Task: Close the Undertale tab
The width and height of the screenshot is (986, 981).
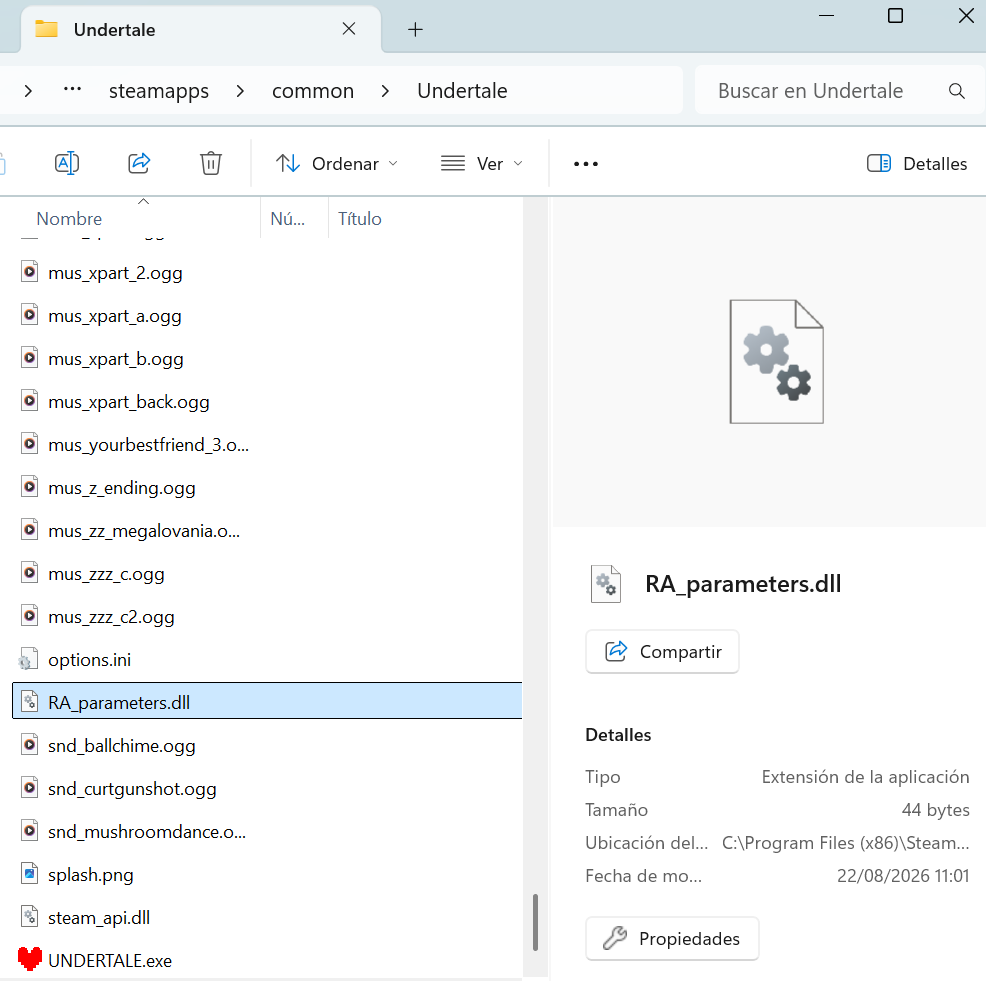Action: point(349,29)
